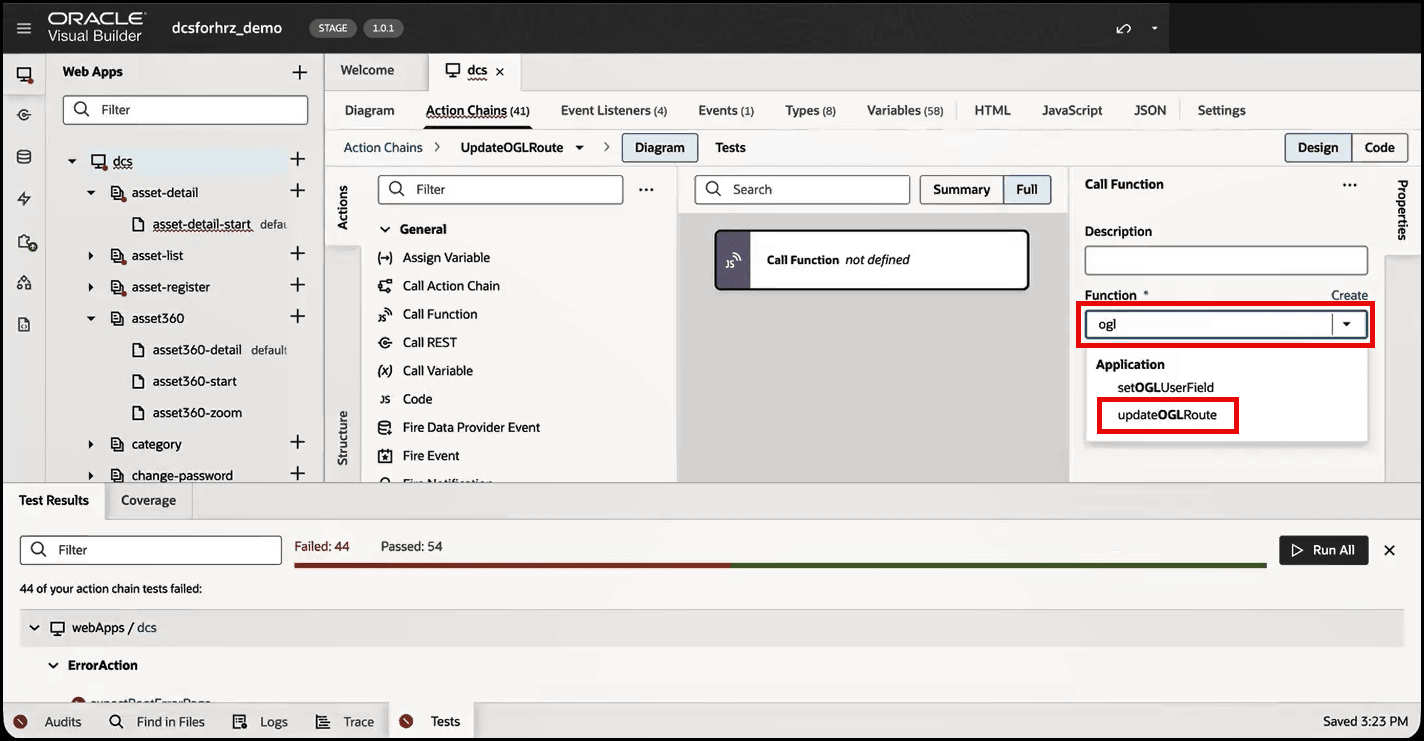Collapse the webApps / dcs test group
1424x741 pixels.
35,628
